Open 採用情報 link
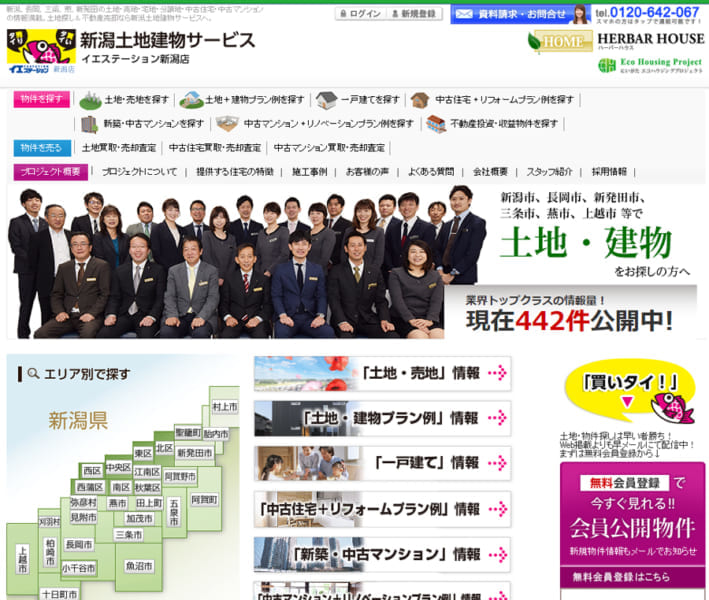Image resolution: width=709 pixels, height=600 pixels. pyautogui.click(x=609, y=172)
